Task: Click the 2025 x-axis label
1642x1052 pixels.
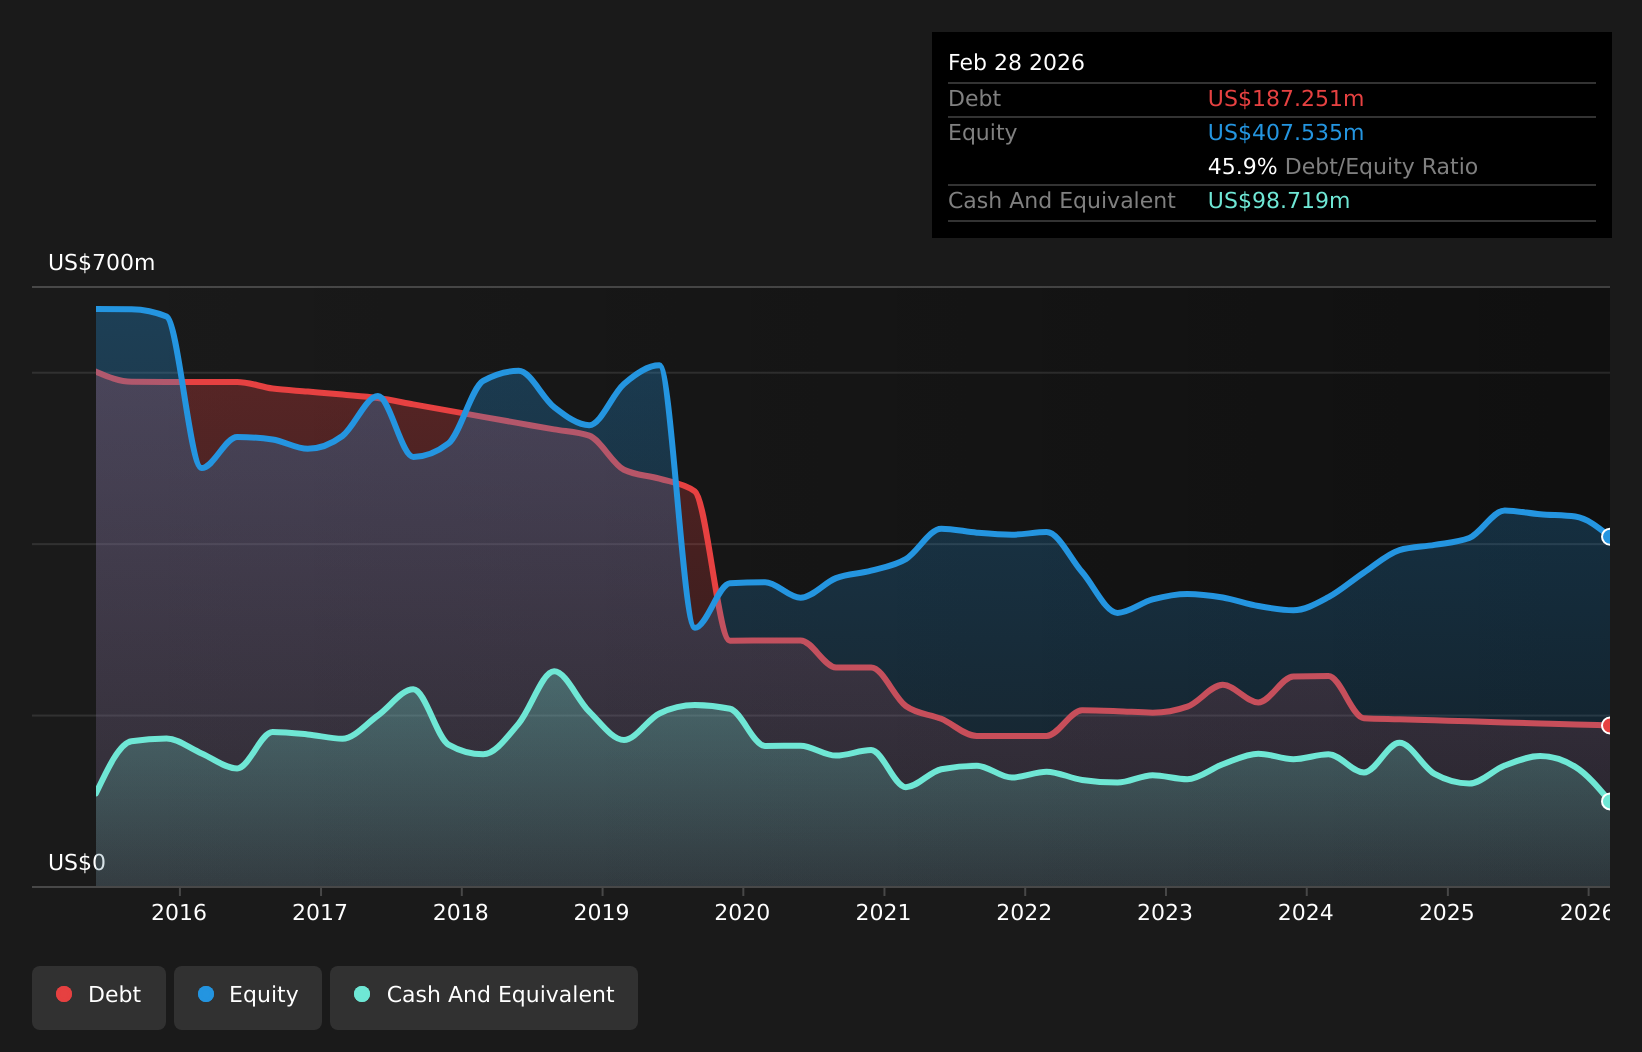Action: click(1447, 912)
